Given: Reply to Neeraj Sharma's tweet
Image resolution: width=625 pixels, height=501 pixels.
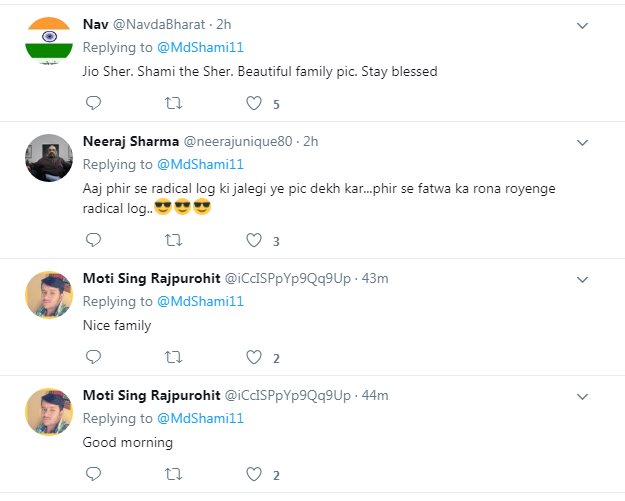Looking at the screenshot, I should click(93, 240).
